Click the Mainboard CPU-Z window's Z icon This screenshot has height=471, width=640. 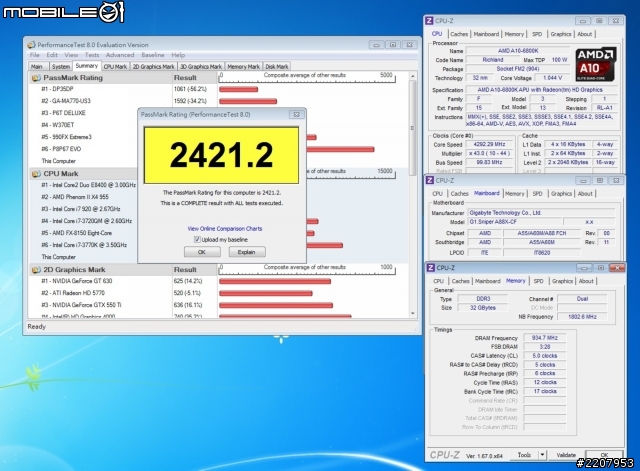[430, 180]
